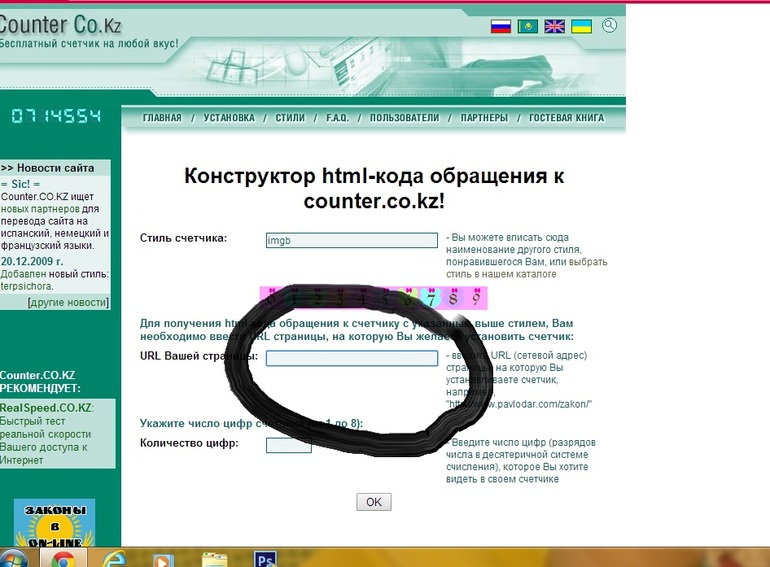Viewport: 770px width, 567px height.
Task: Open the другие новости link
Action: click(x=68, y=302)
